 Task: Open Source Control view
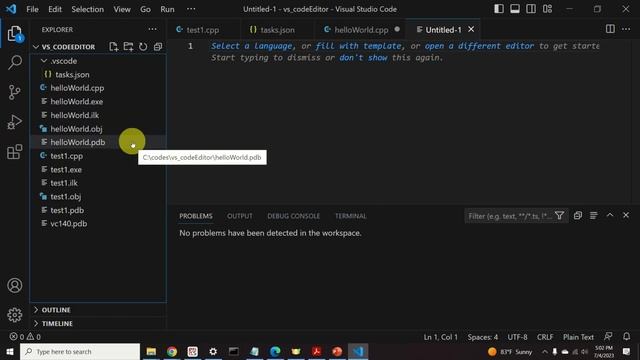coord(15,92)
